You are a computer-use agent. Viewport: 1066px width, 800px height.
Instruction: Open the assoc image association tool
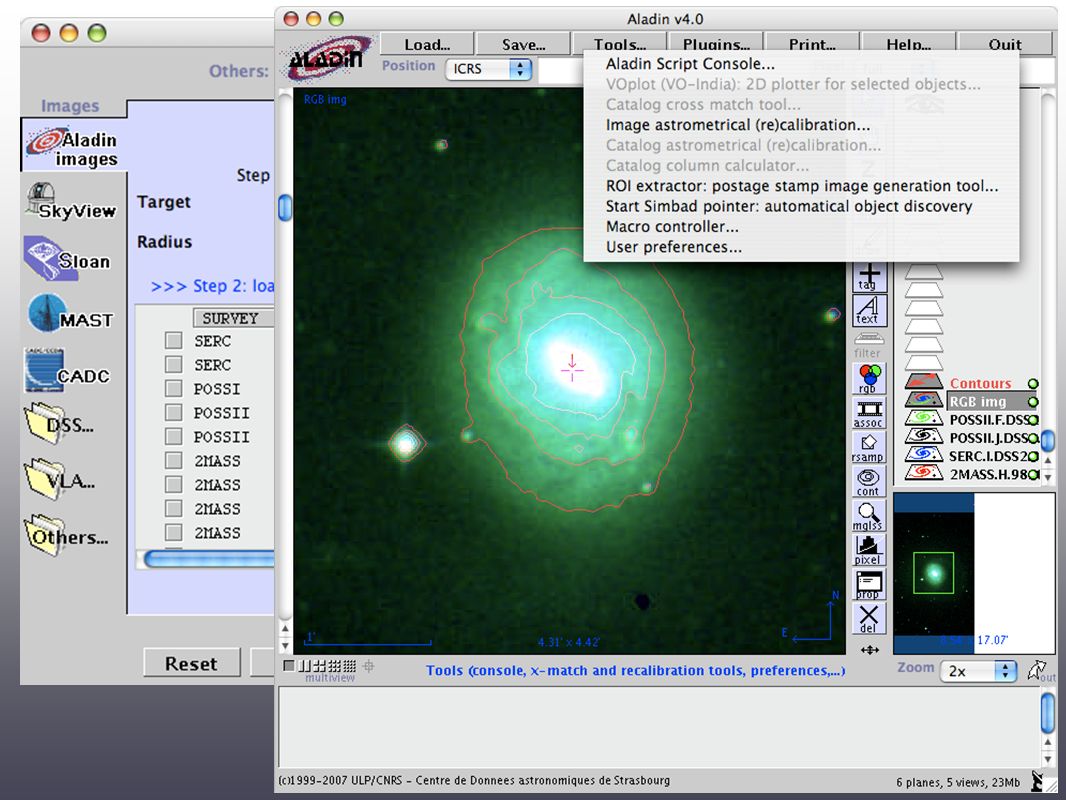(870, 413)
